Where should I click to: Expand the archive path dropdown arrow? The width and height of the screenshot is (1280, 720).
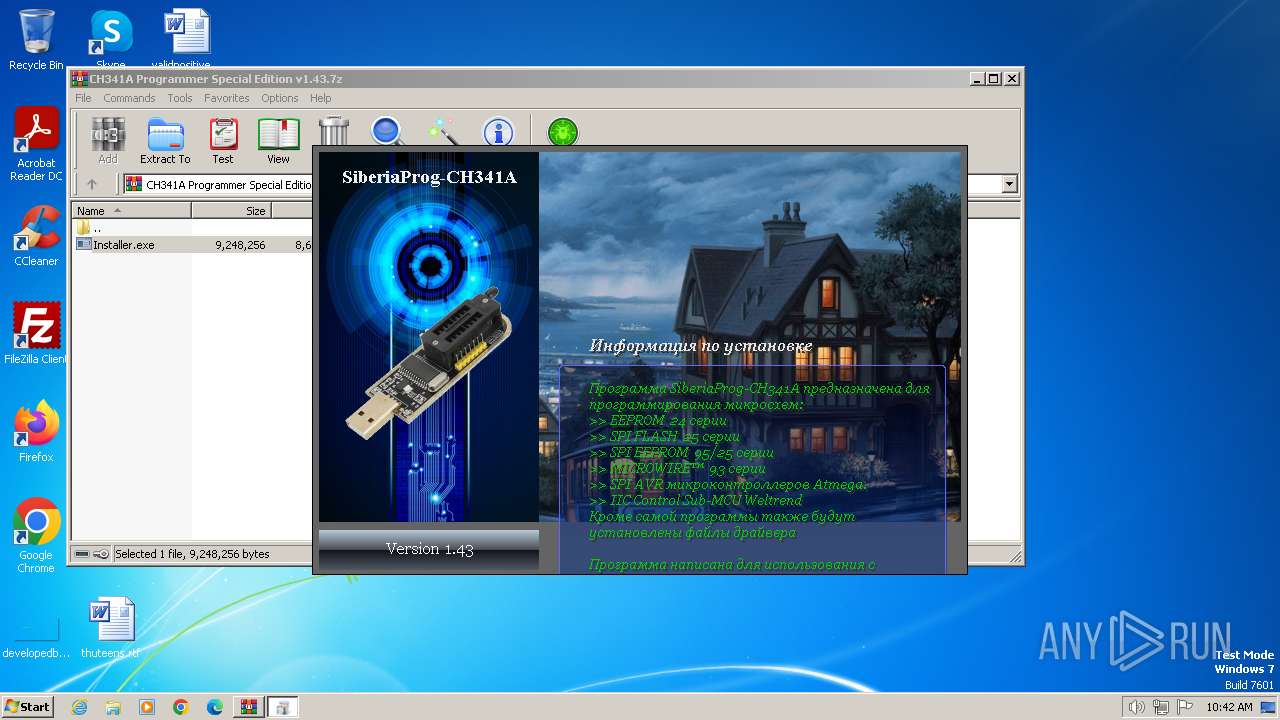tap(1009, 184)
